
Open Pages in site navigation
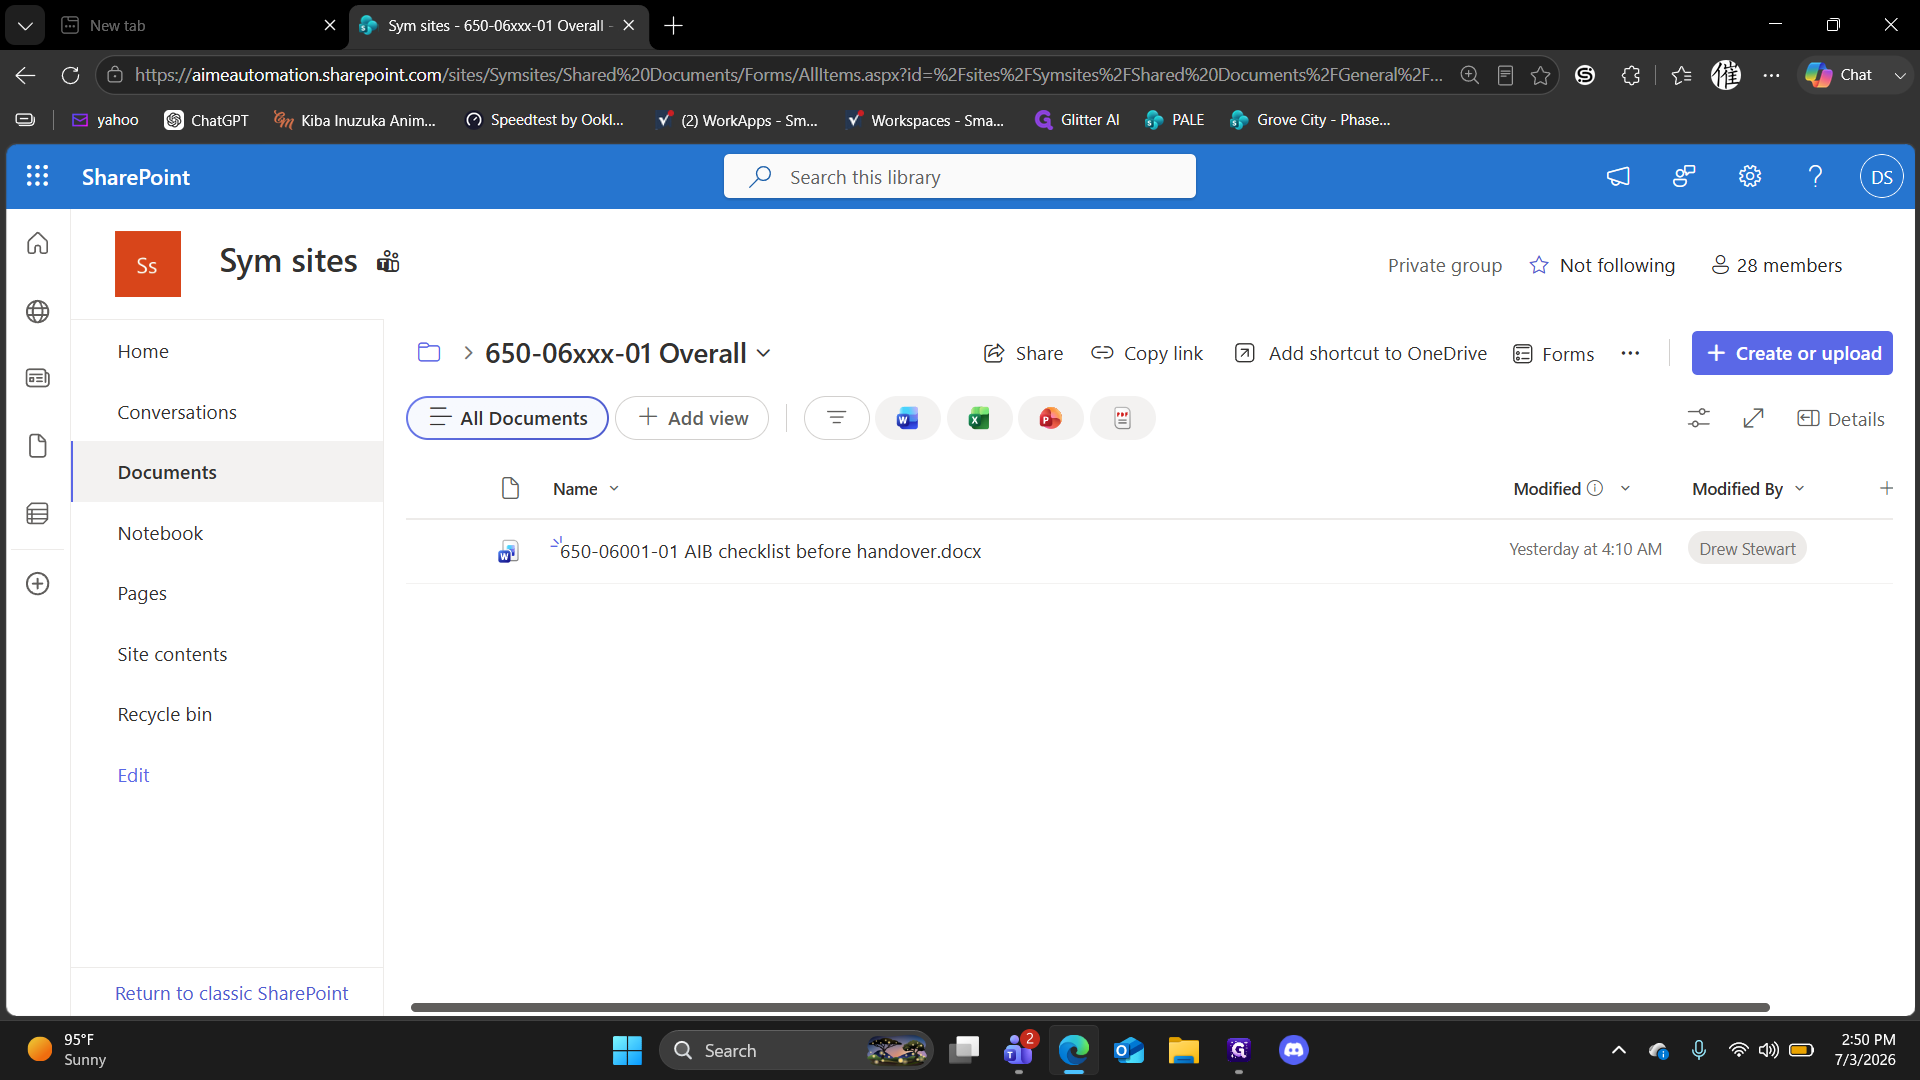click(x=142, y=593)
